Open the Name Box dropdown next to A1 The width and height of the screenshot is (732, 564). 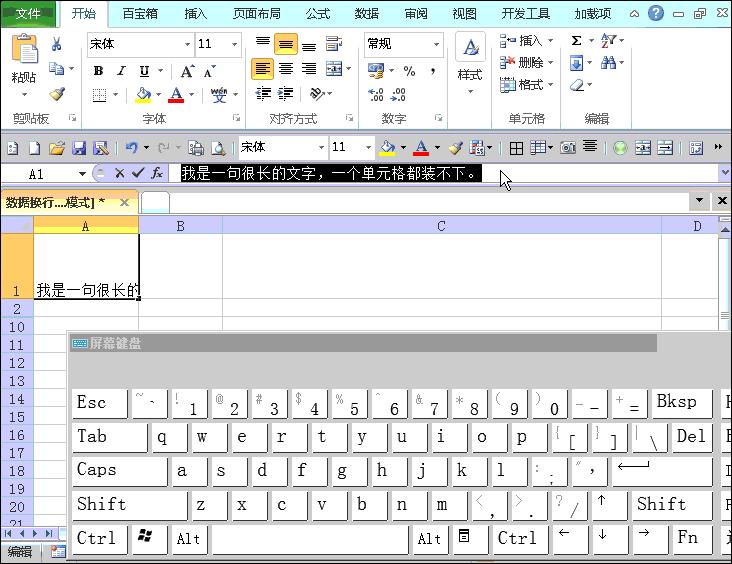point(82,174)
